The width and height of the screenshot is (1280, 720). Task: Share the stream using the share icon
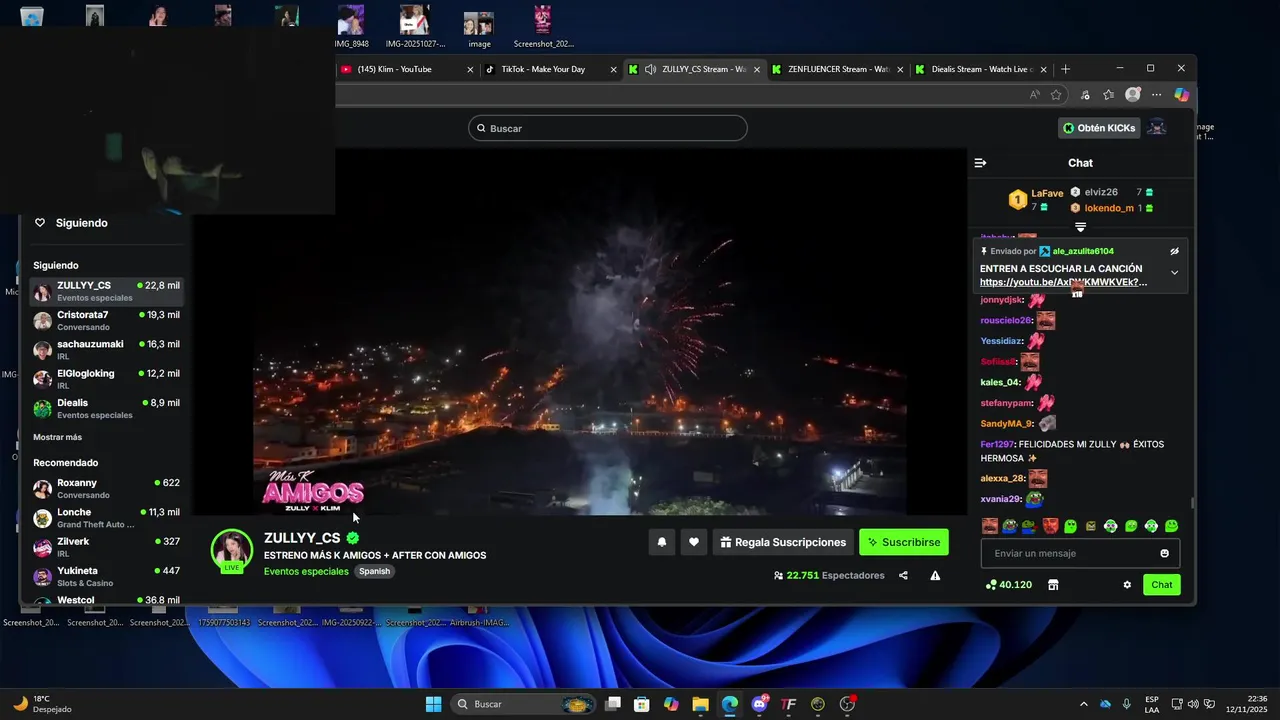coord(903,576)
